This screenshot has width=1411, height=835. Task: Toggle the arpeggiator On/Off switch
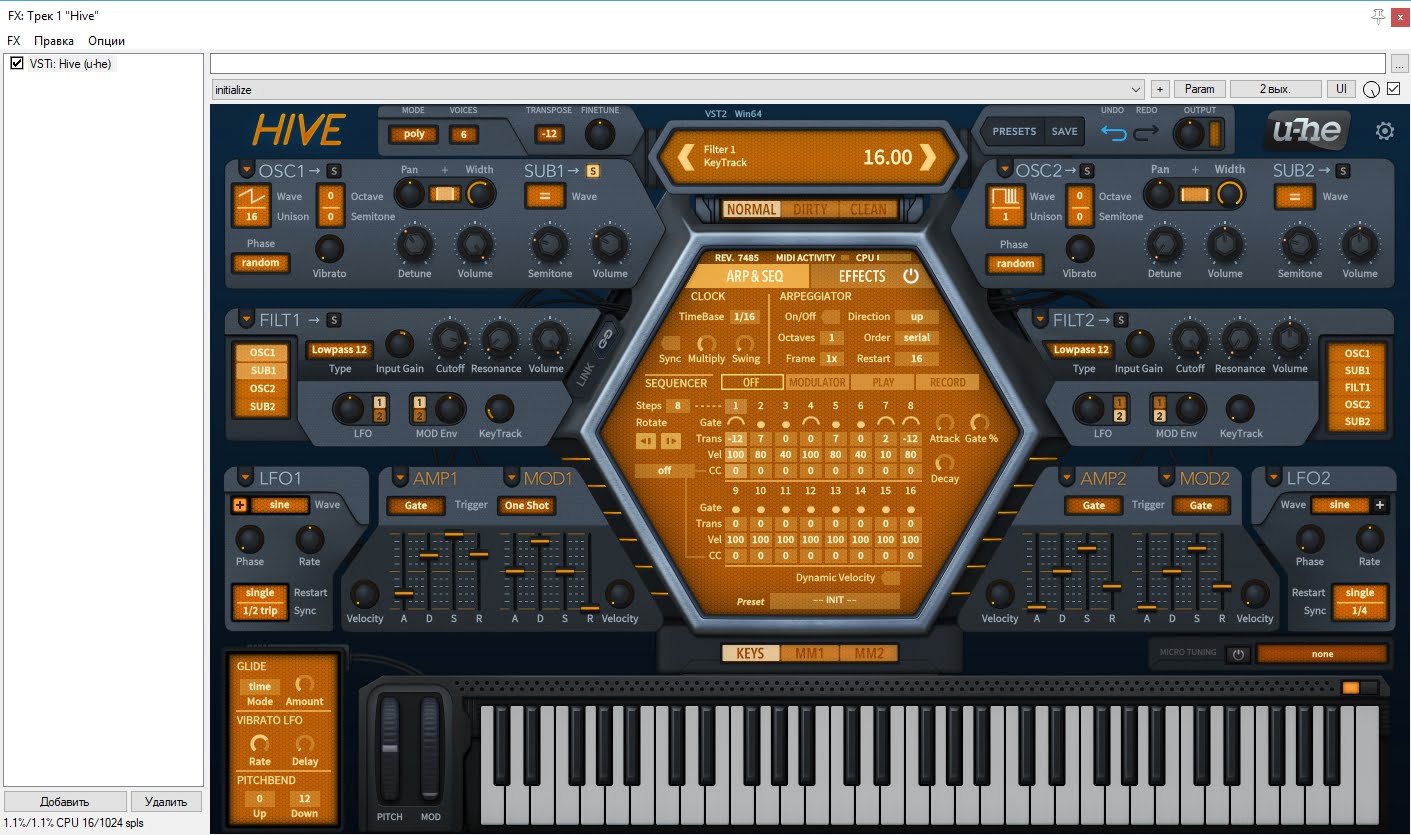pyautogui.click(x=830, y=317)
